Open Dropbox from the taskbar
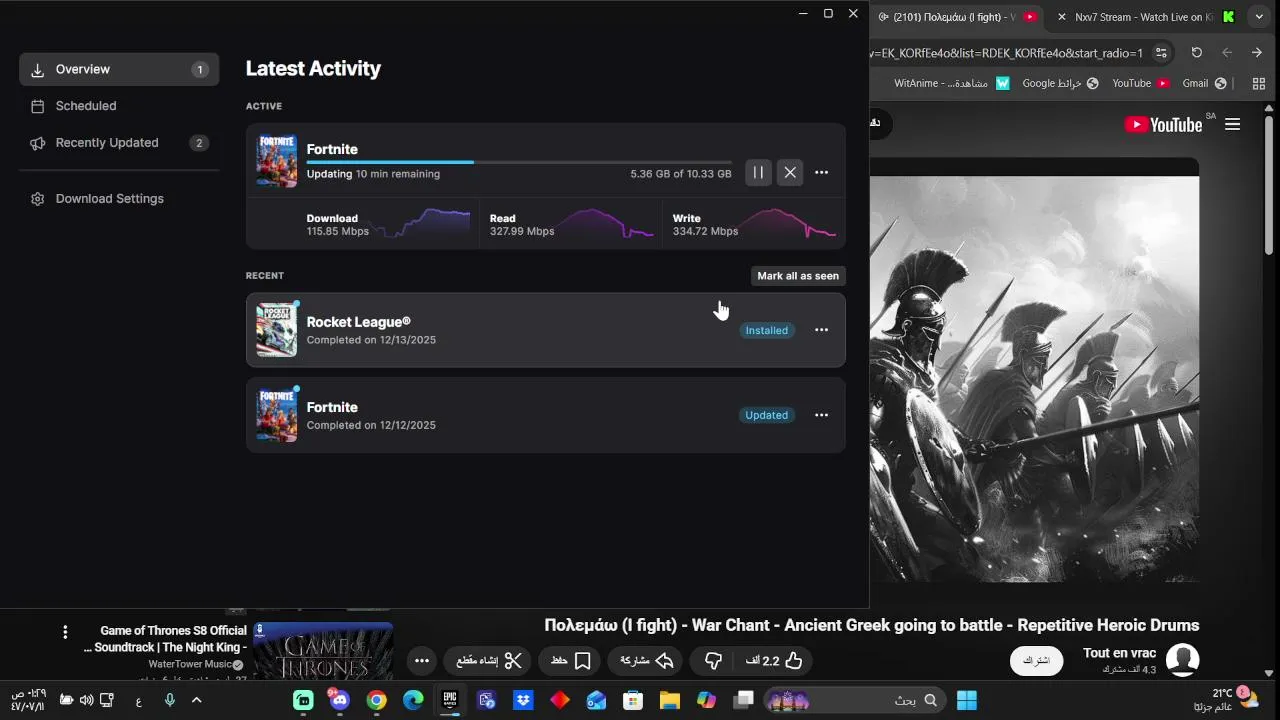 [523, 700]
